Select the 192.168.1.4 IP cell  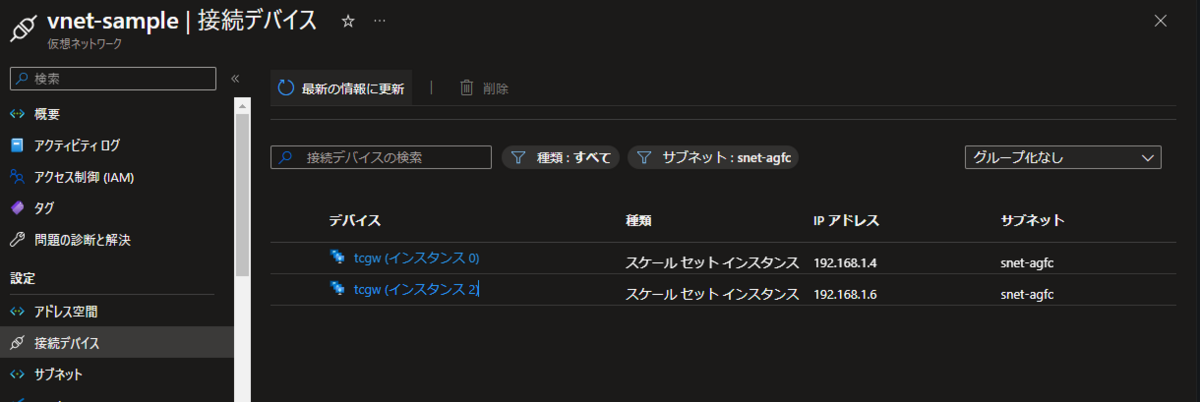point(846,263)
